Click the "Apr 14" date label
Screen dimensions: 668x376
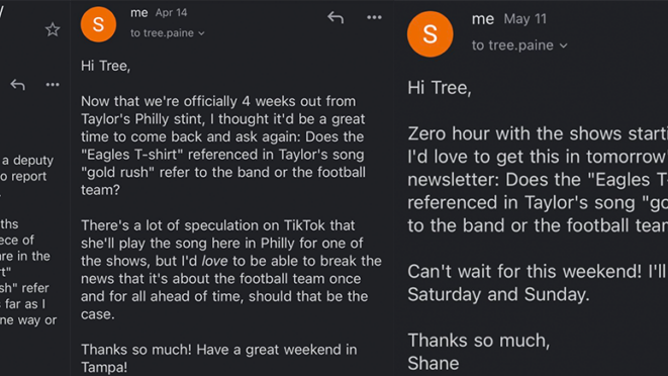[171, 13]
